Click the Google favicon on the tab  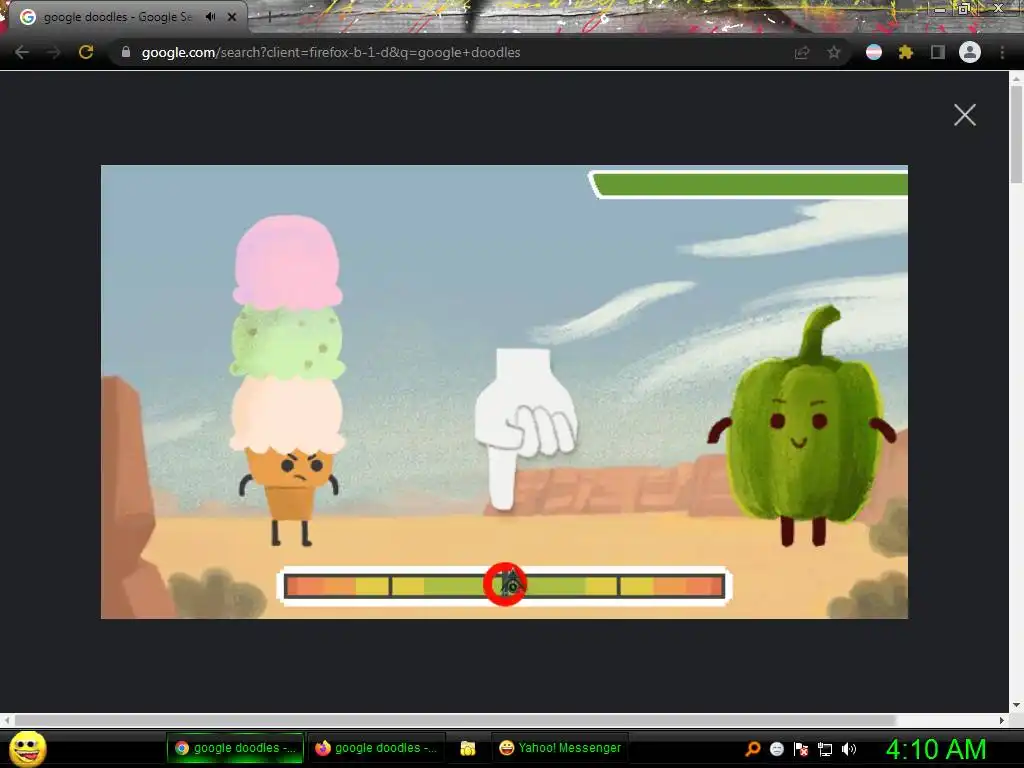(x=27, y=17)
